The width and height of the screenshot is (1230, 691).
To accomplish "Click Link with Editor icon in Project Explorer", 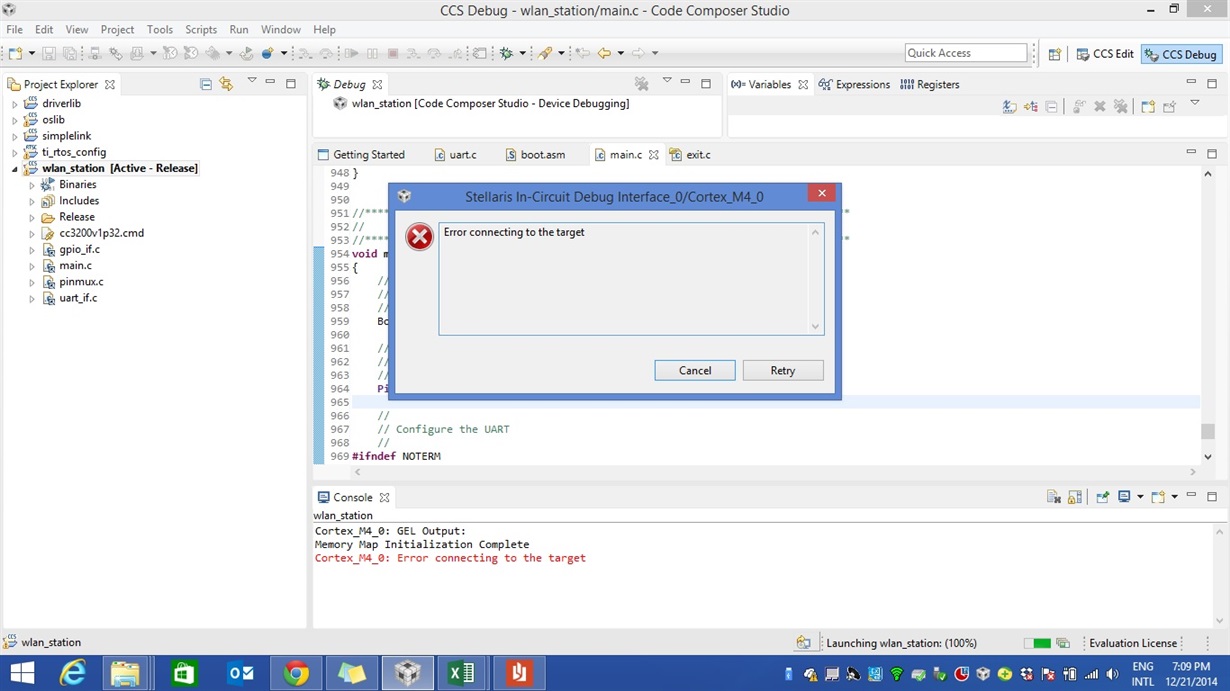I will [x=226, y=84].
